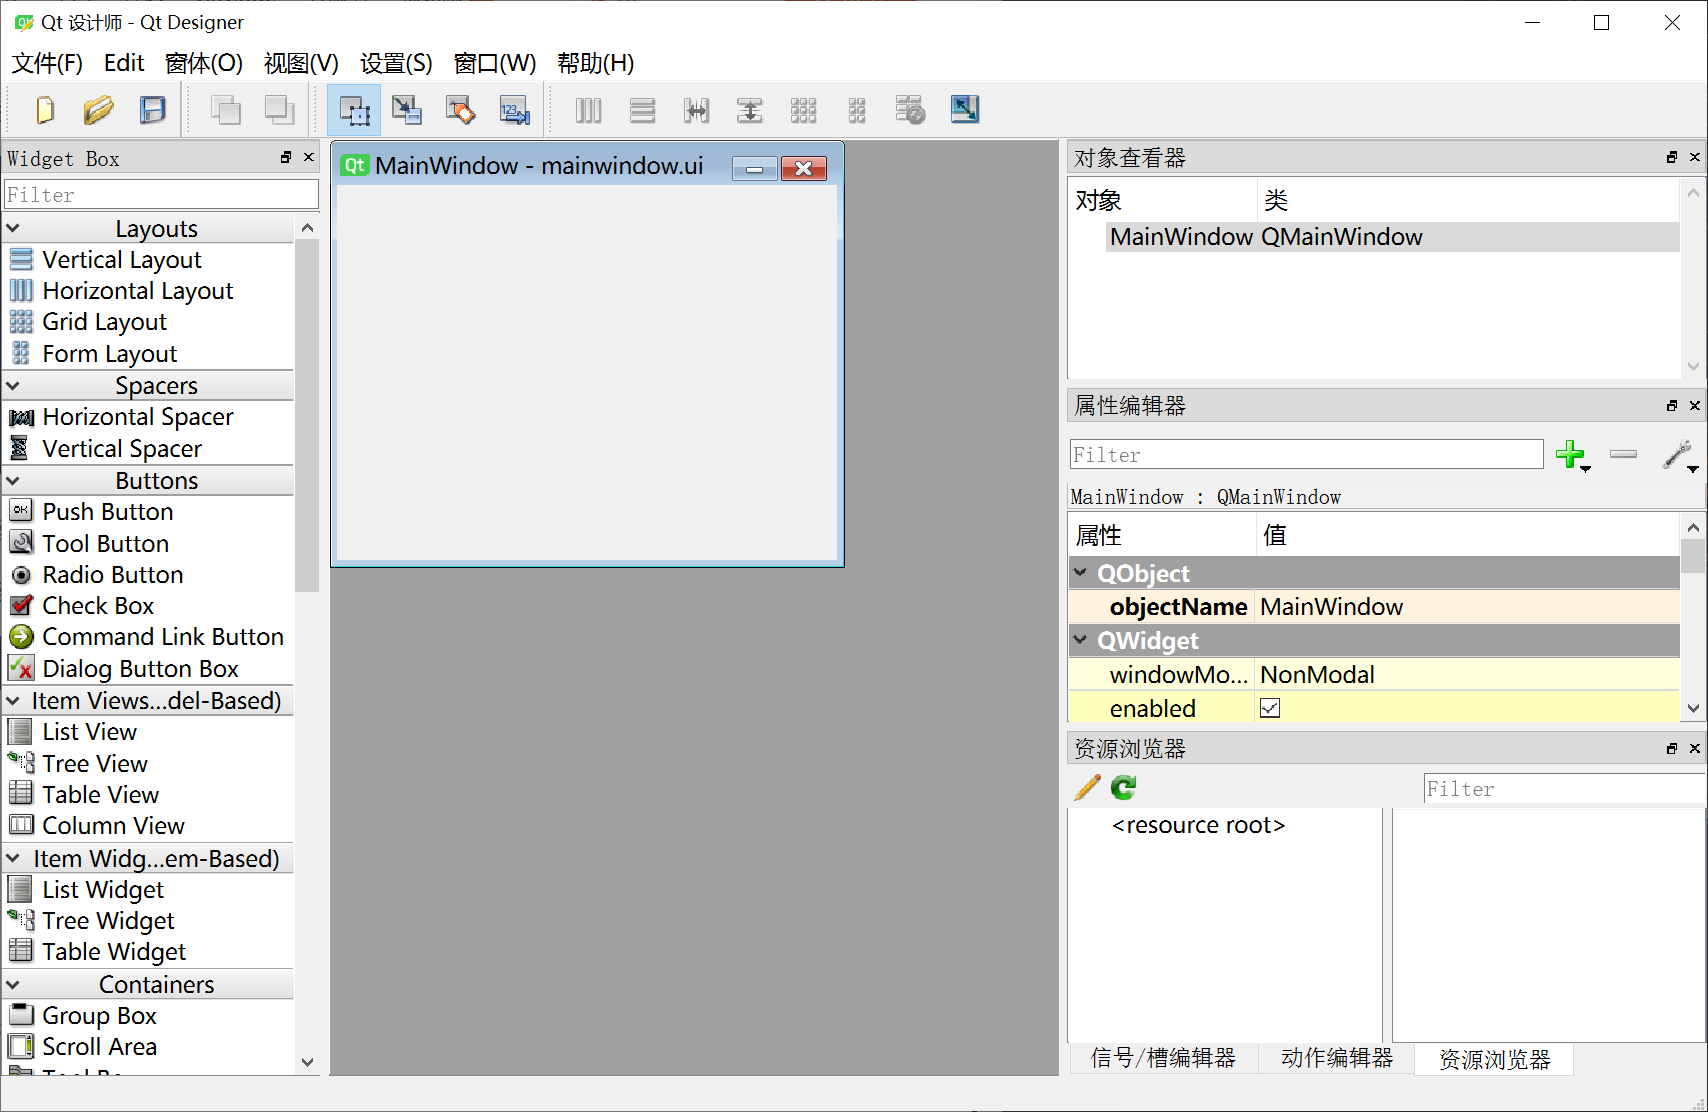Float the 对象查看器 panel
Viewport: 1708px width, 1112px height.
pos(1672,157)
